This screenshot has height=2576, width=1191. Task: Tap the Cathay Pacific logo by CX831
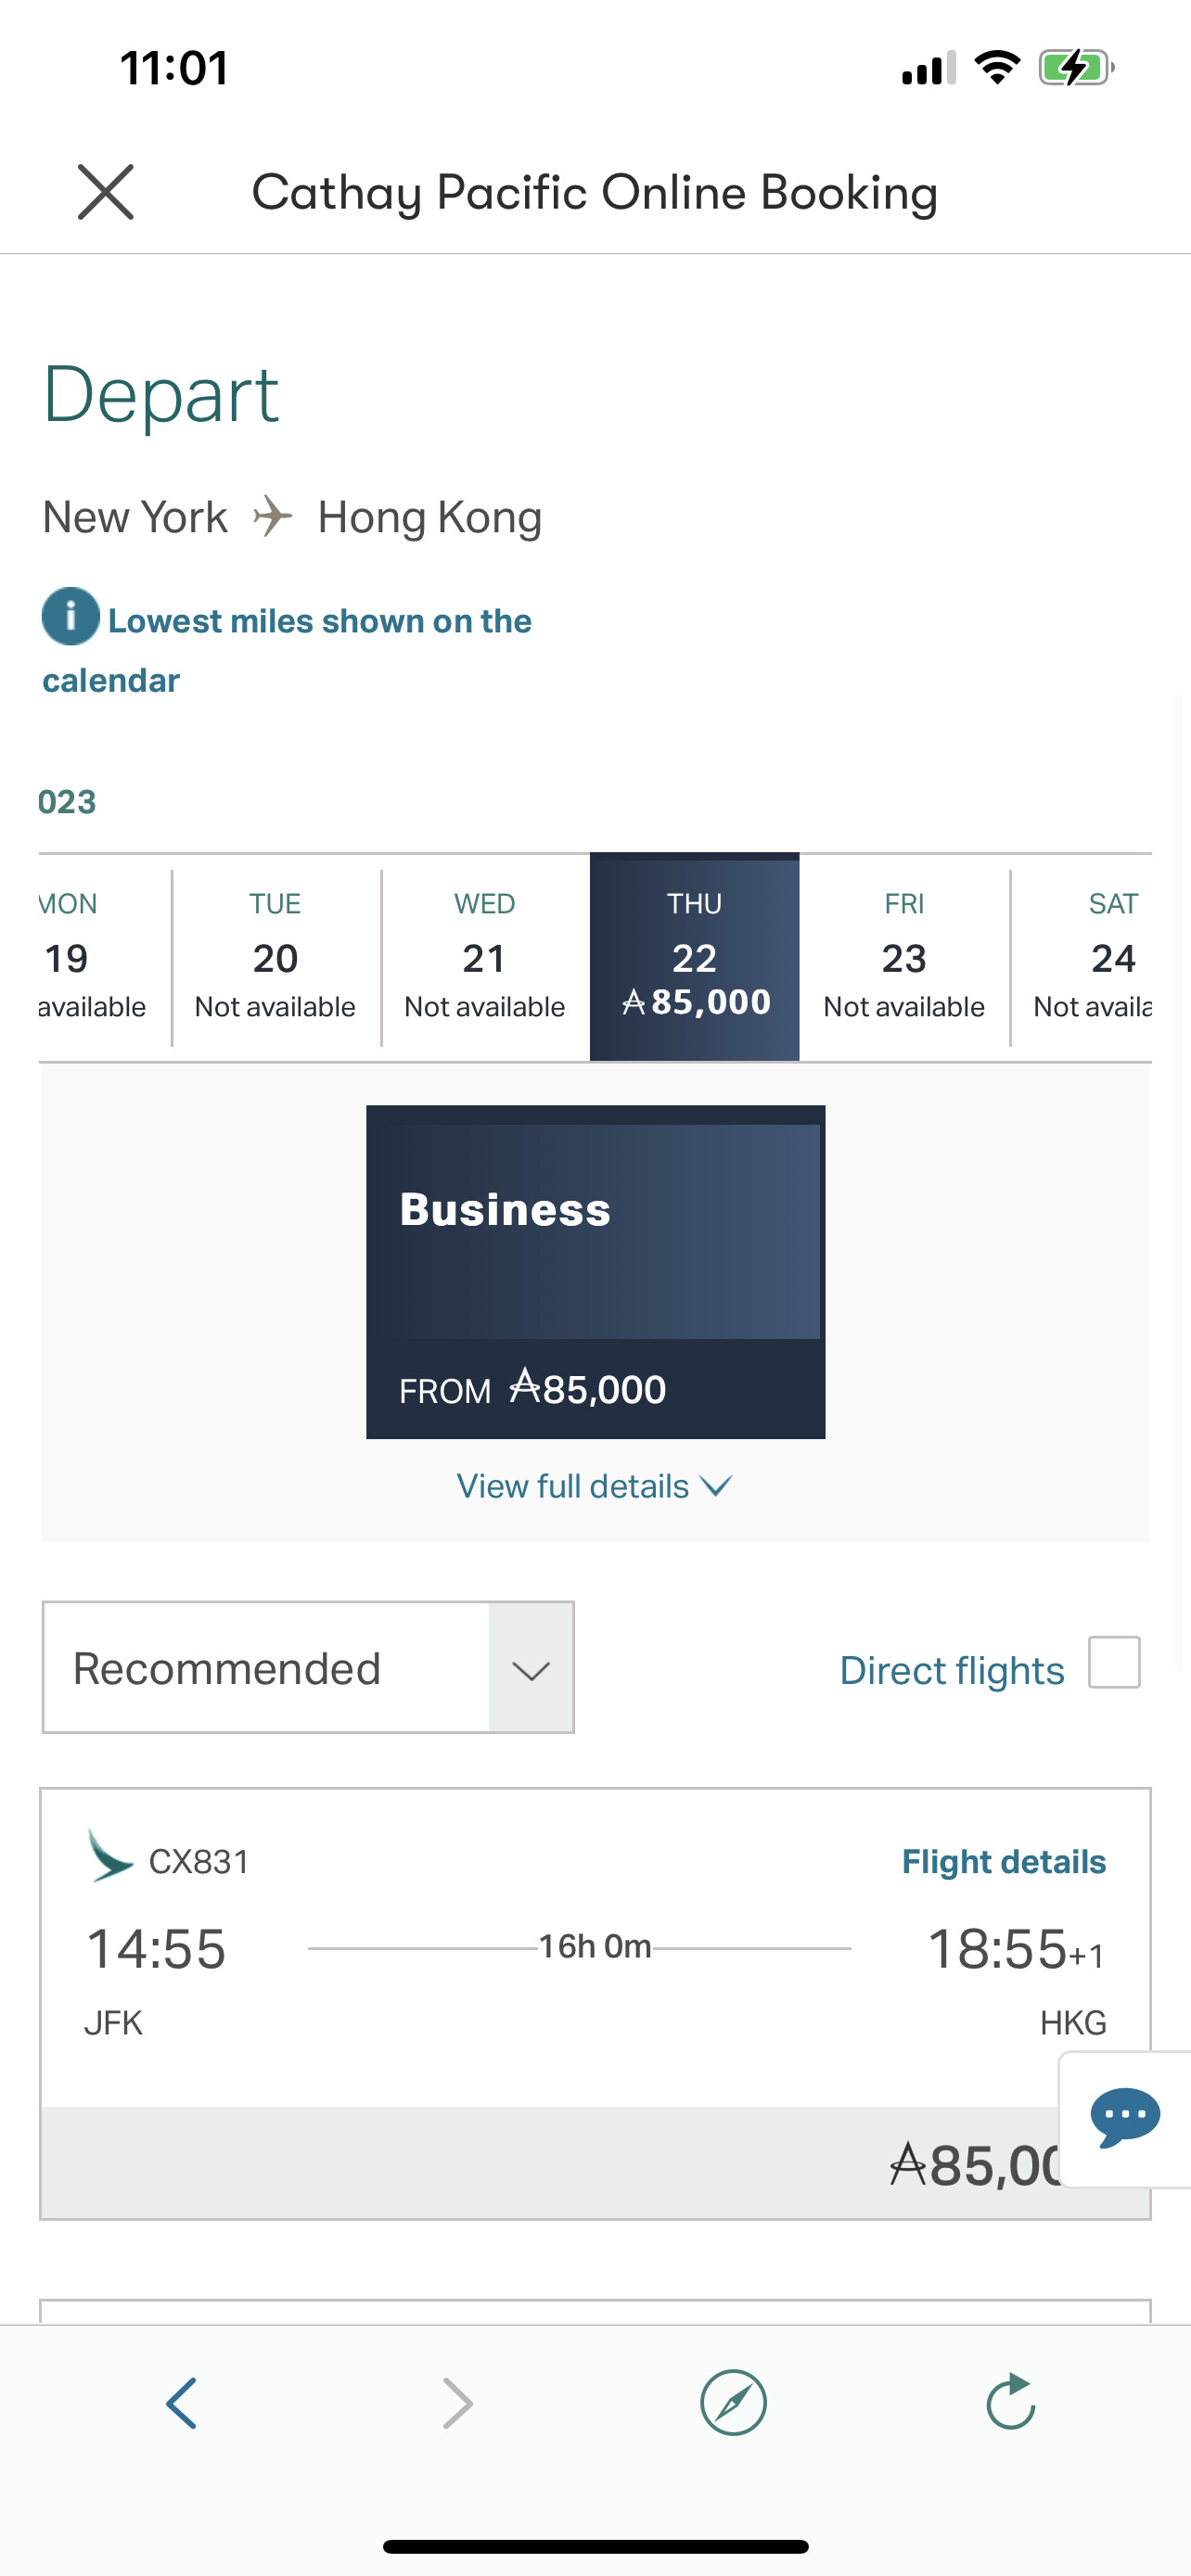pos(109,1858)
